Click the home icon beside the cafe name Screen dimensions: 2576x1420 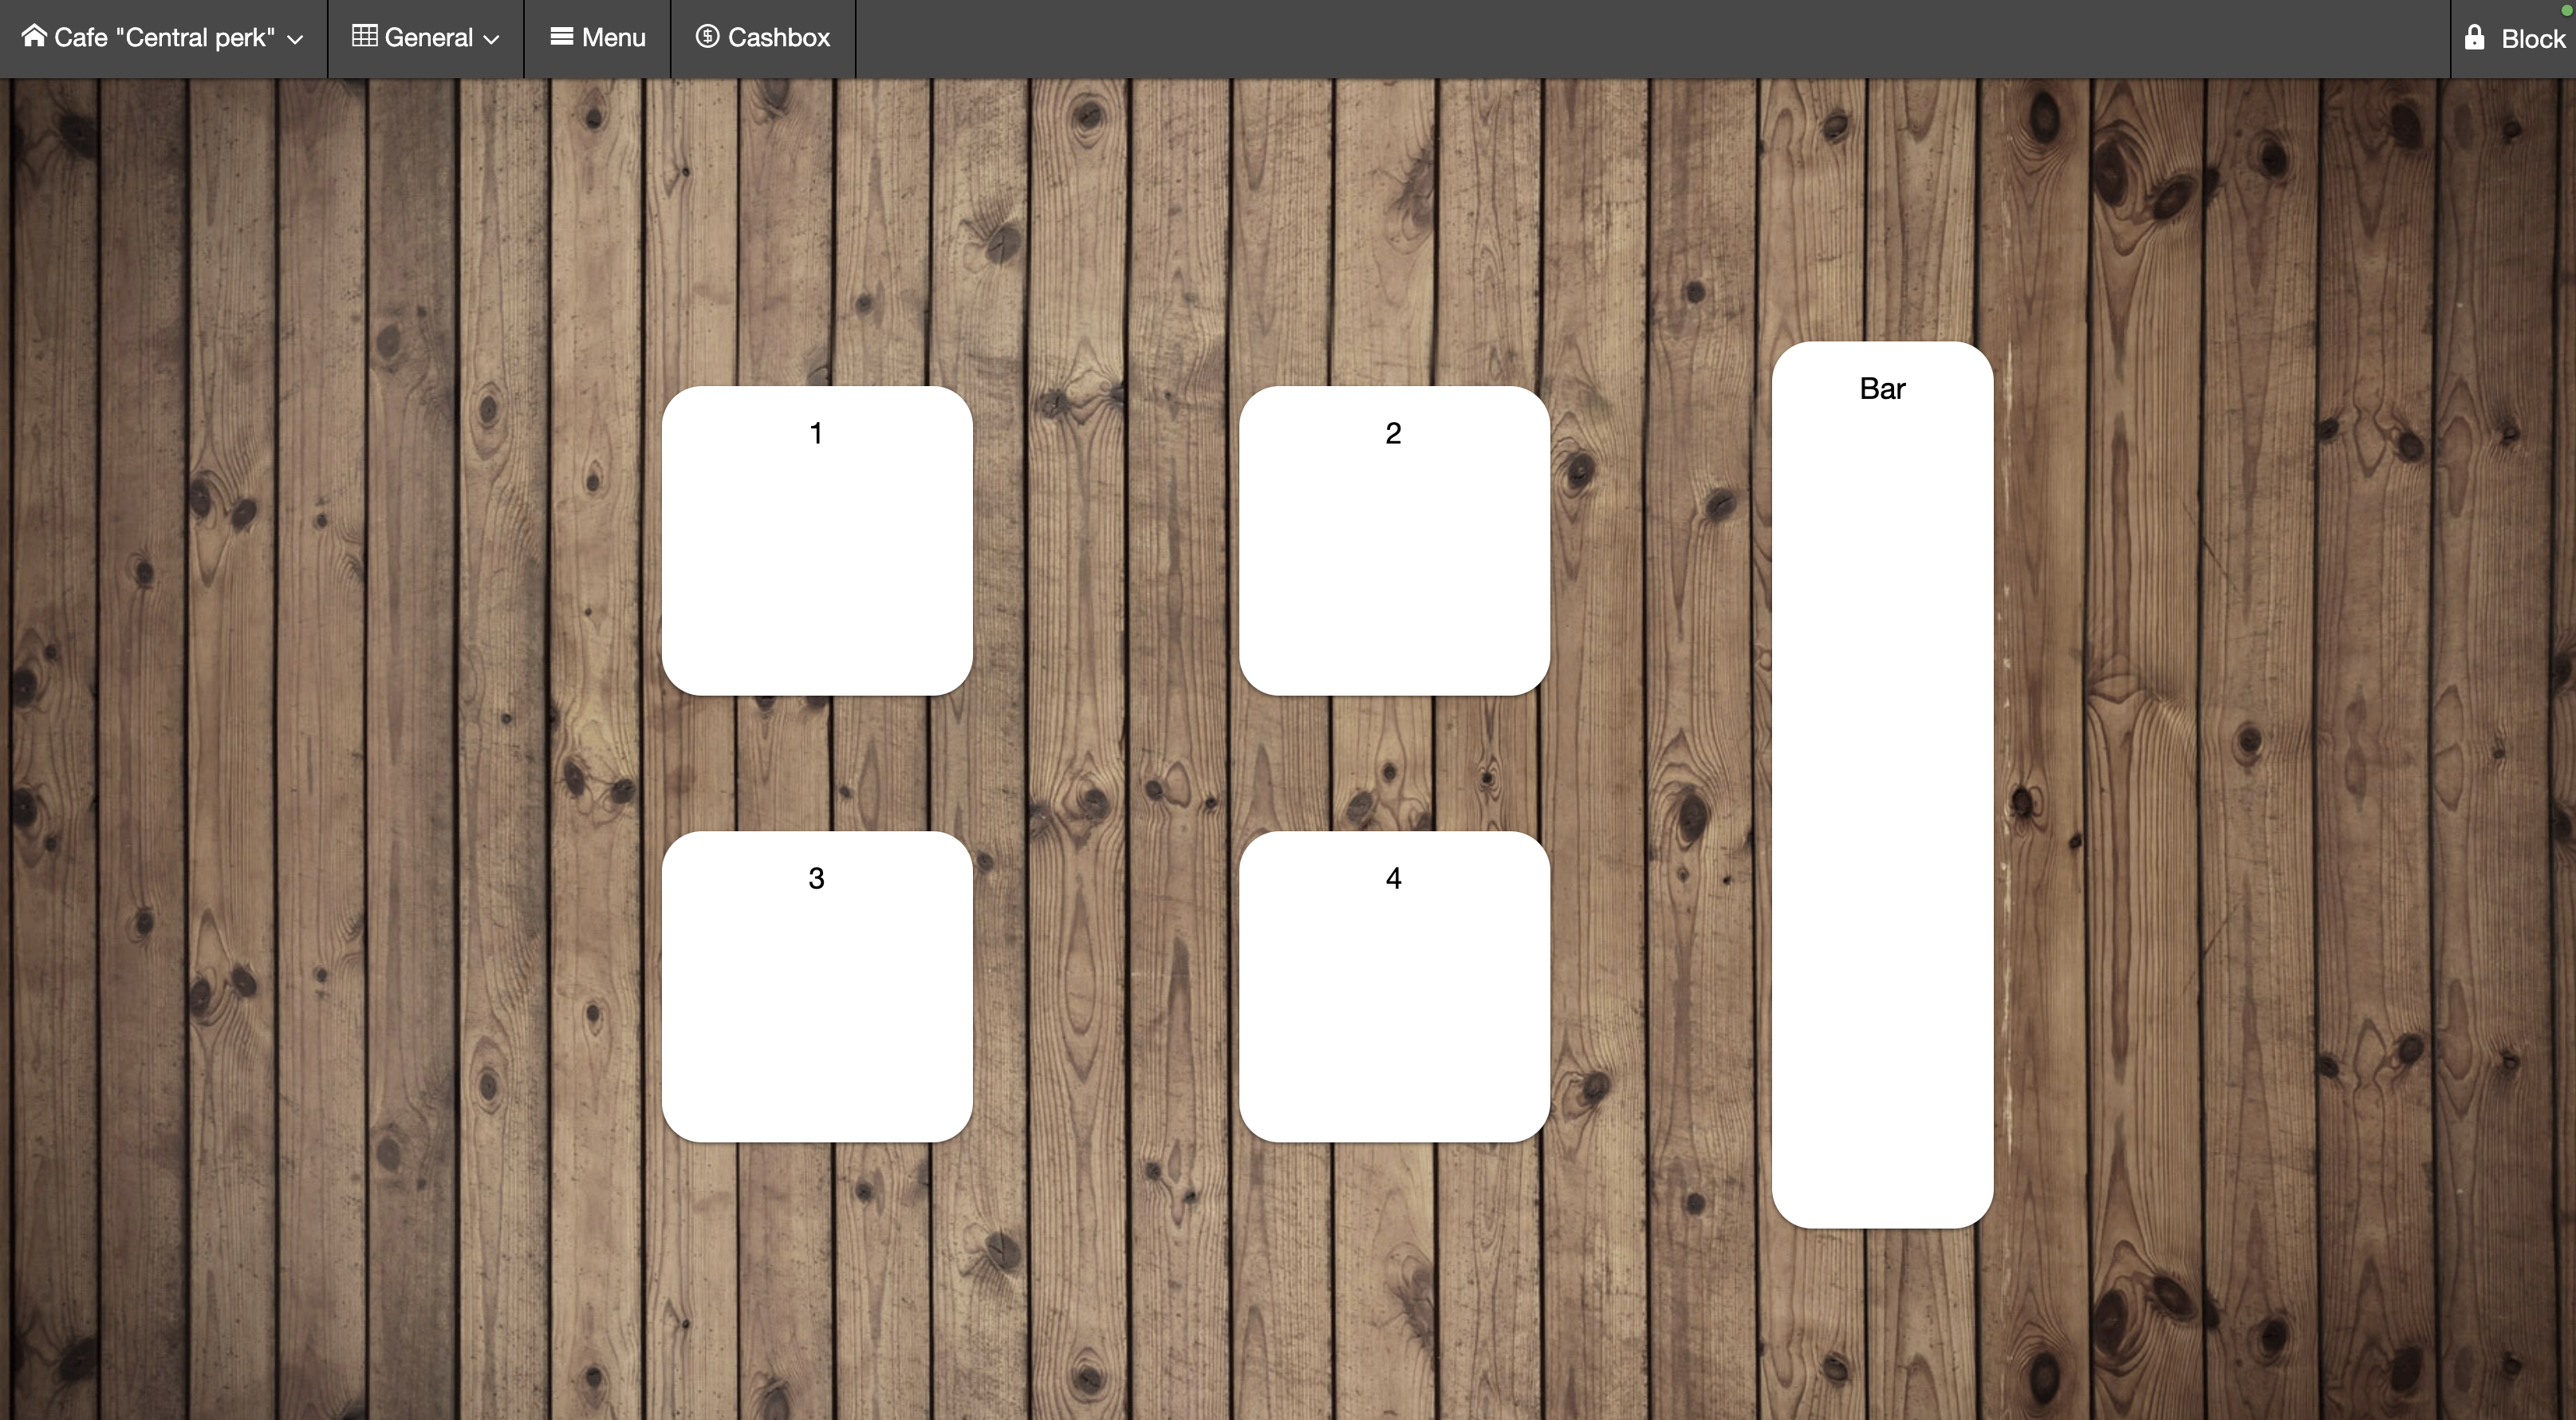click(x=34, y=36)
